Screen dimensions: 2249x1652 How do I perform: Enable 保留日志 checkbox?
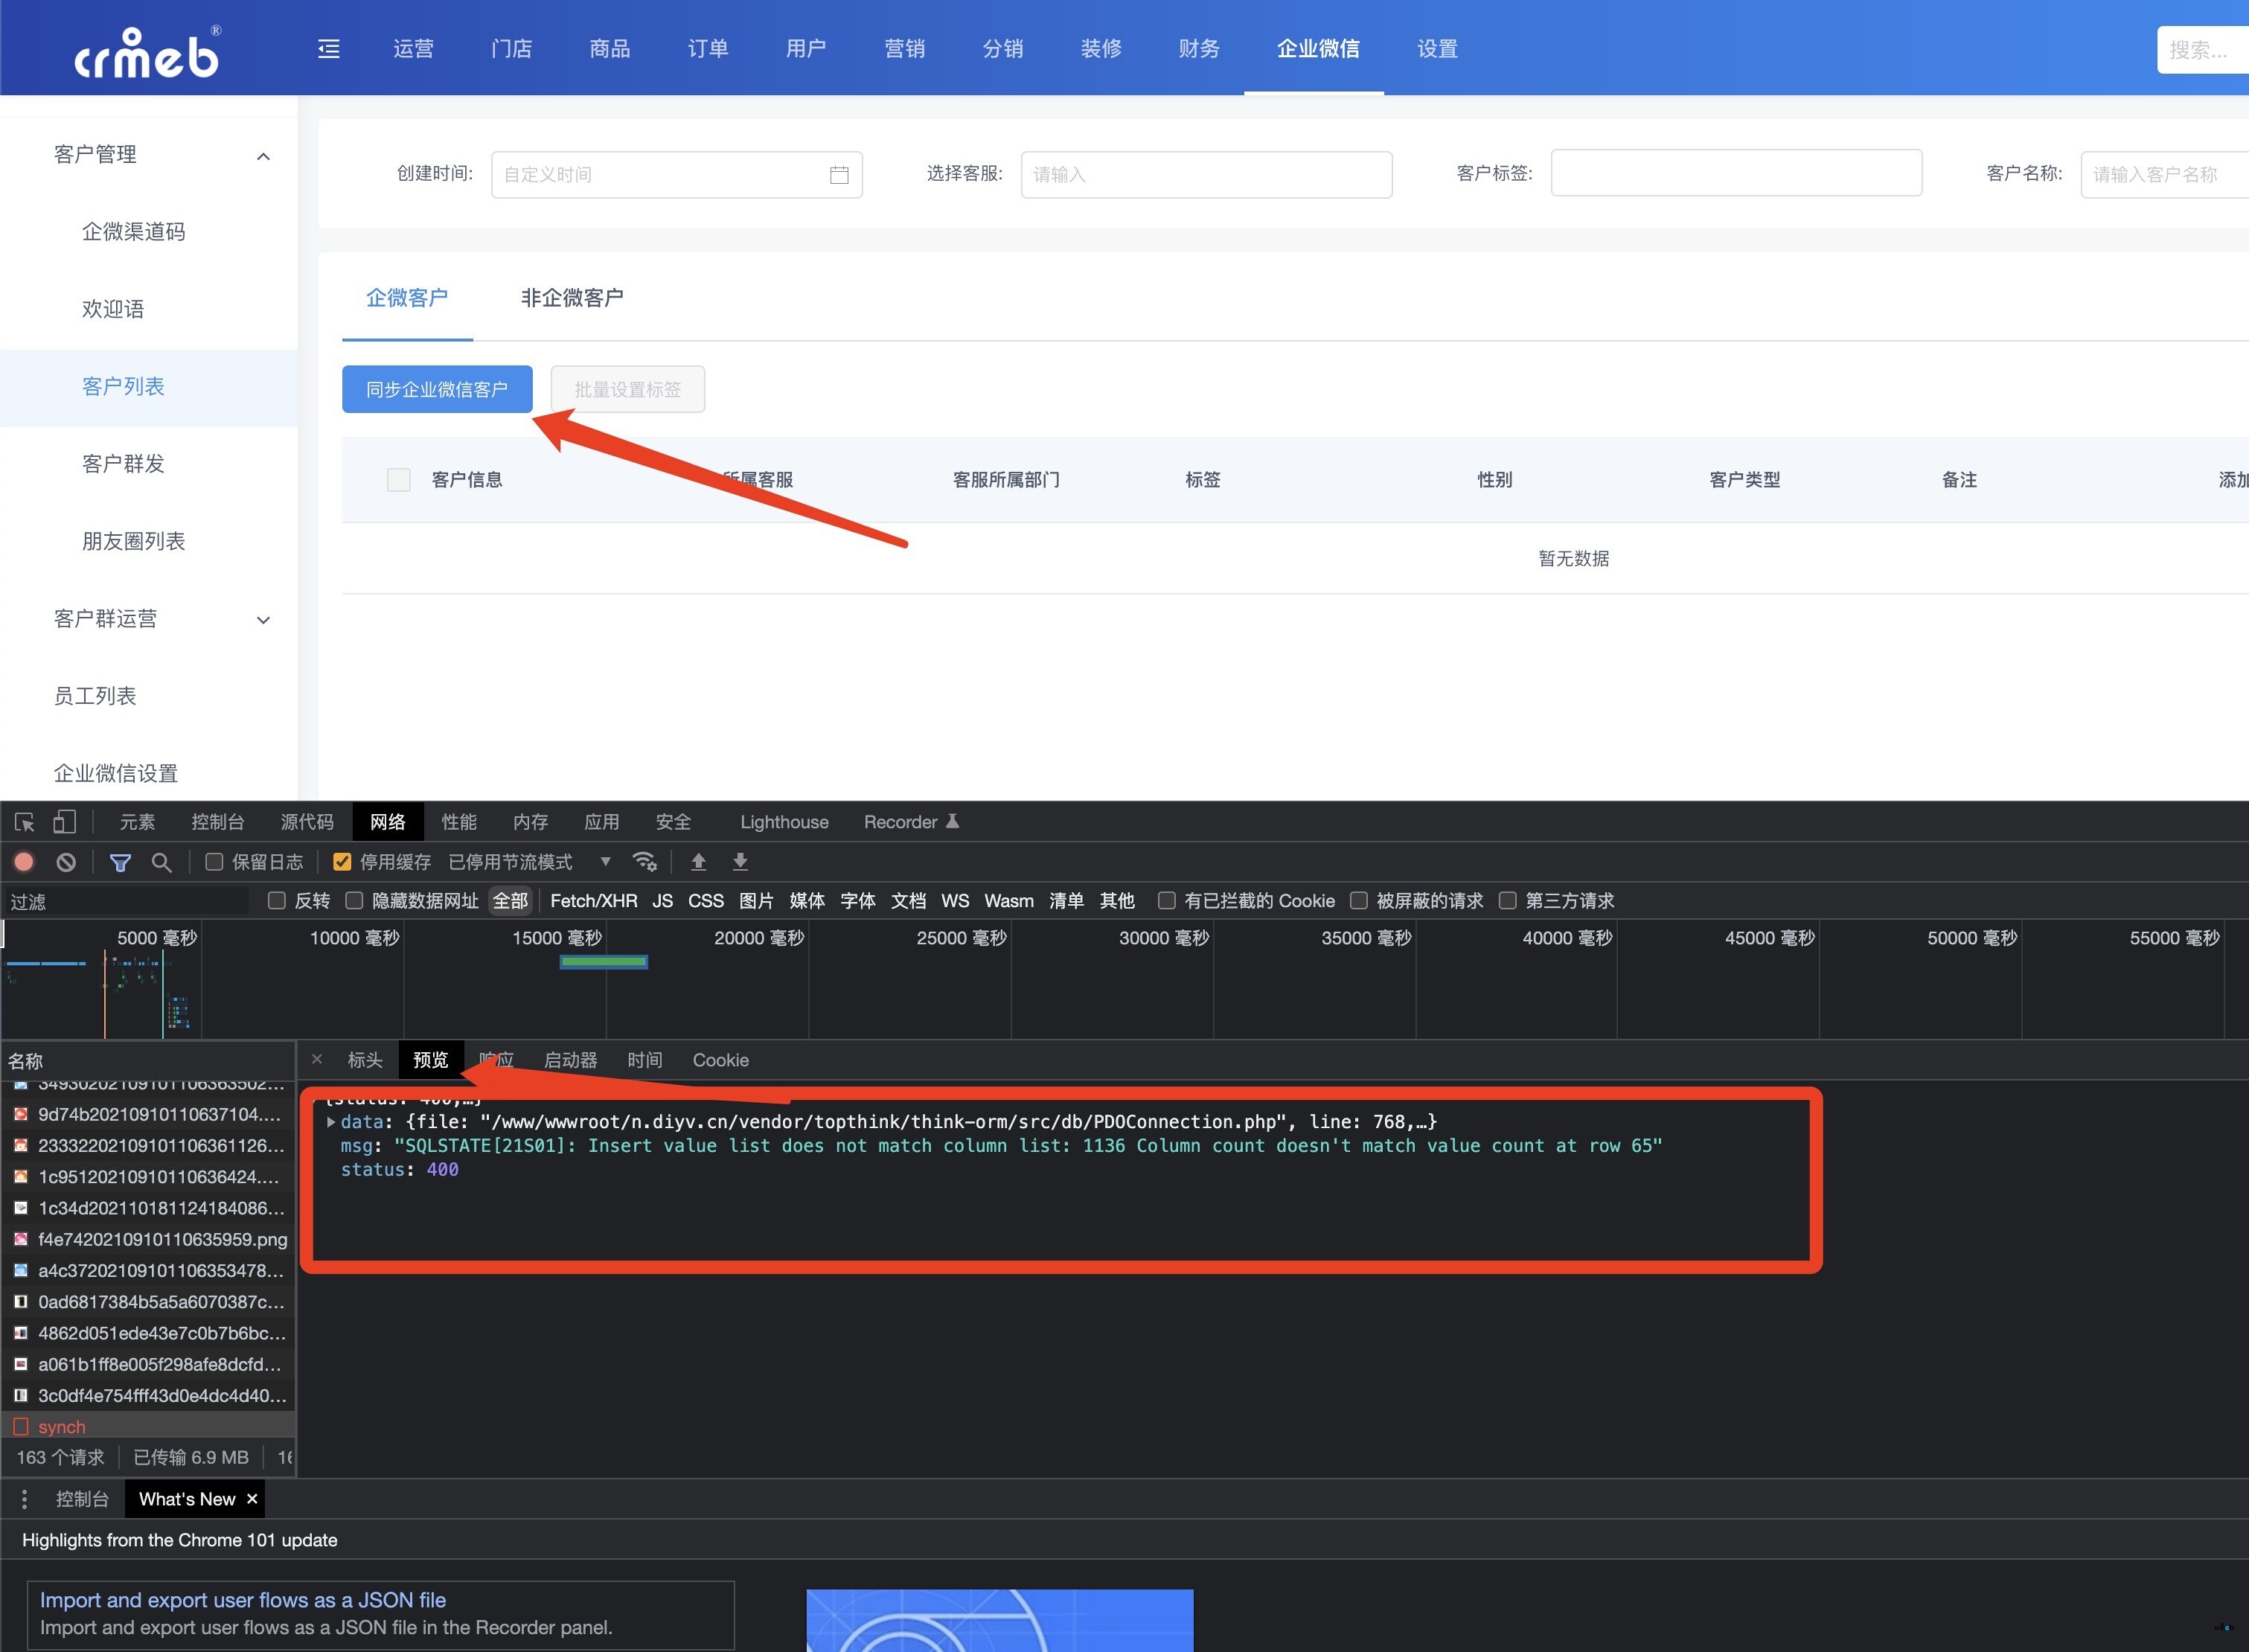click(x=214, y=862)
